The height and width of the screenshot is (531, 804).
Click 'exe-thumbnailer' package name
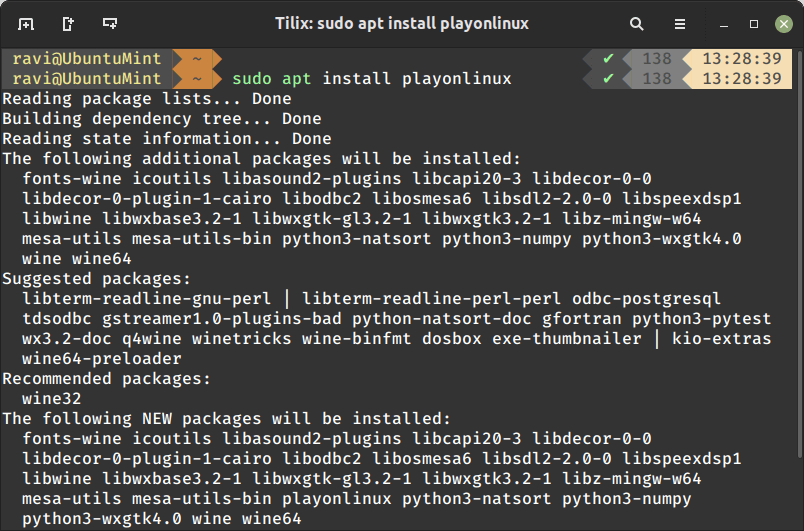pos(567,338)
